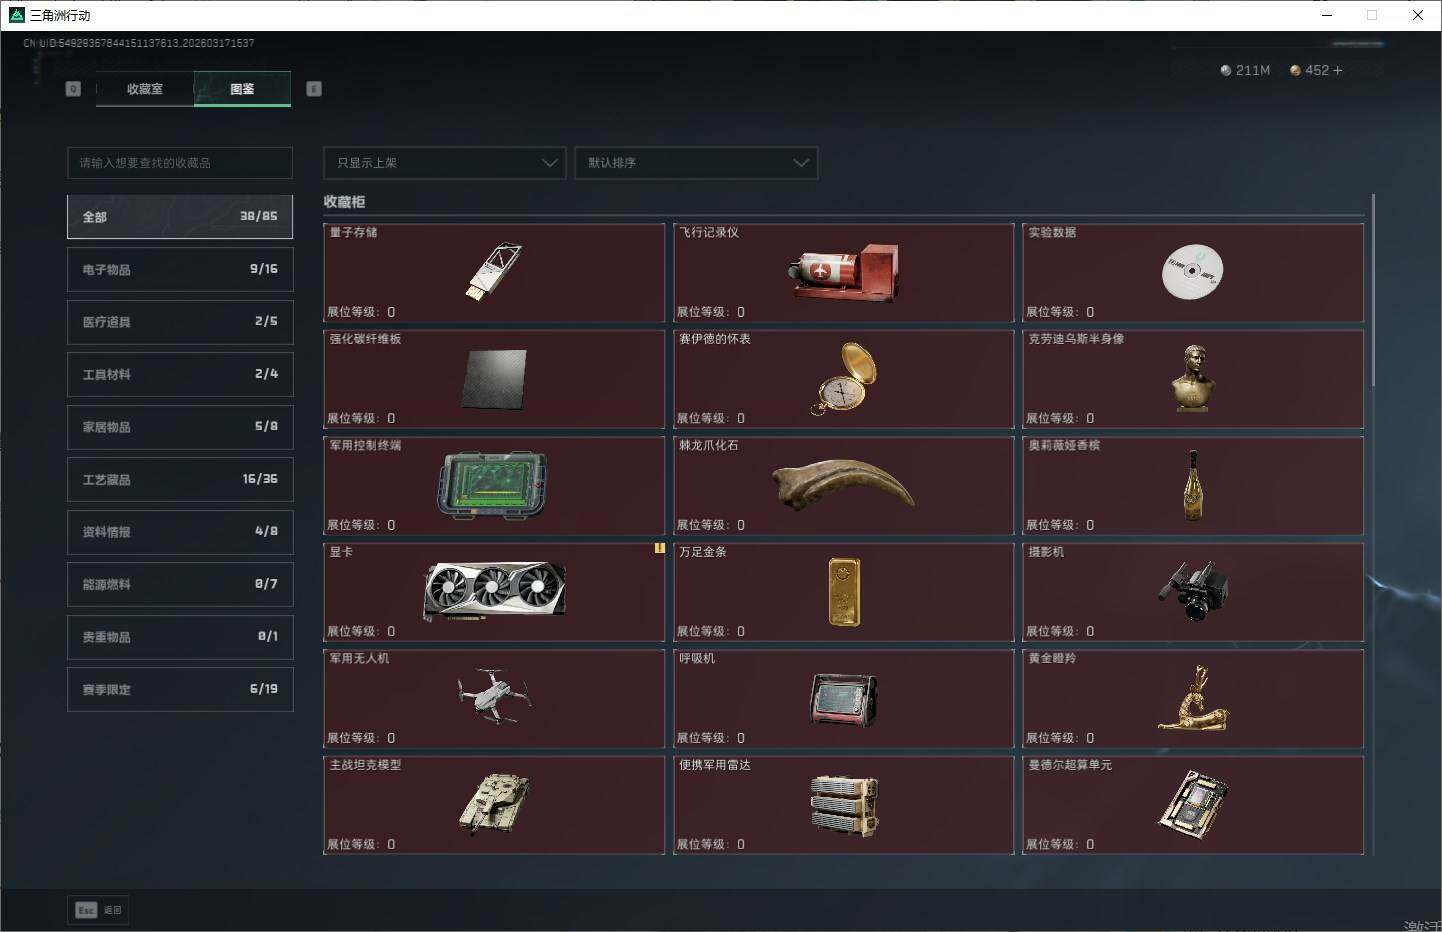Click the 收藏柜 section heading
This screenshot has height=932, width=1442.
point(344,202)
